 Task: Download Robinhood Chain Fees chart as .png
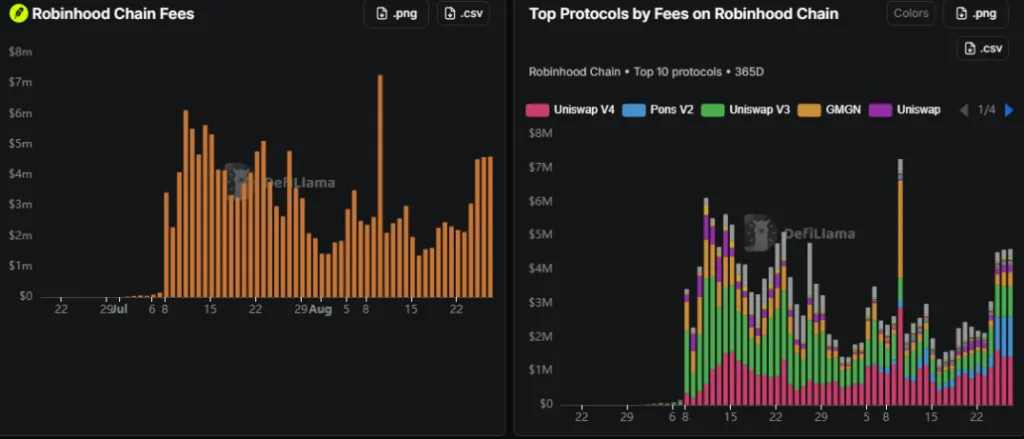(x=396, y=14)
